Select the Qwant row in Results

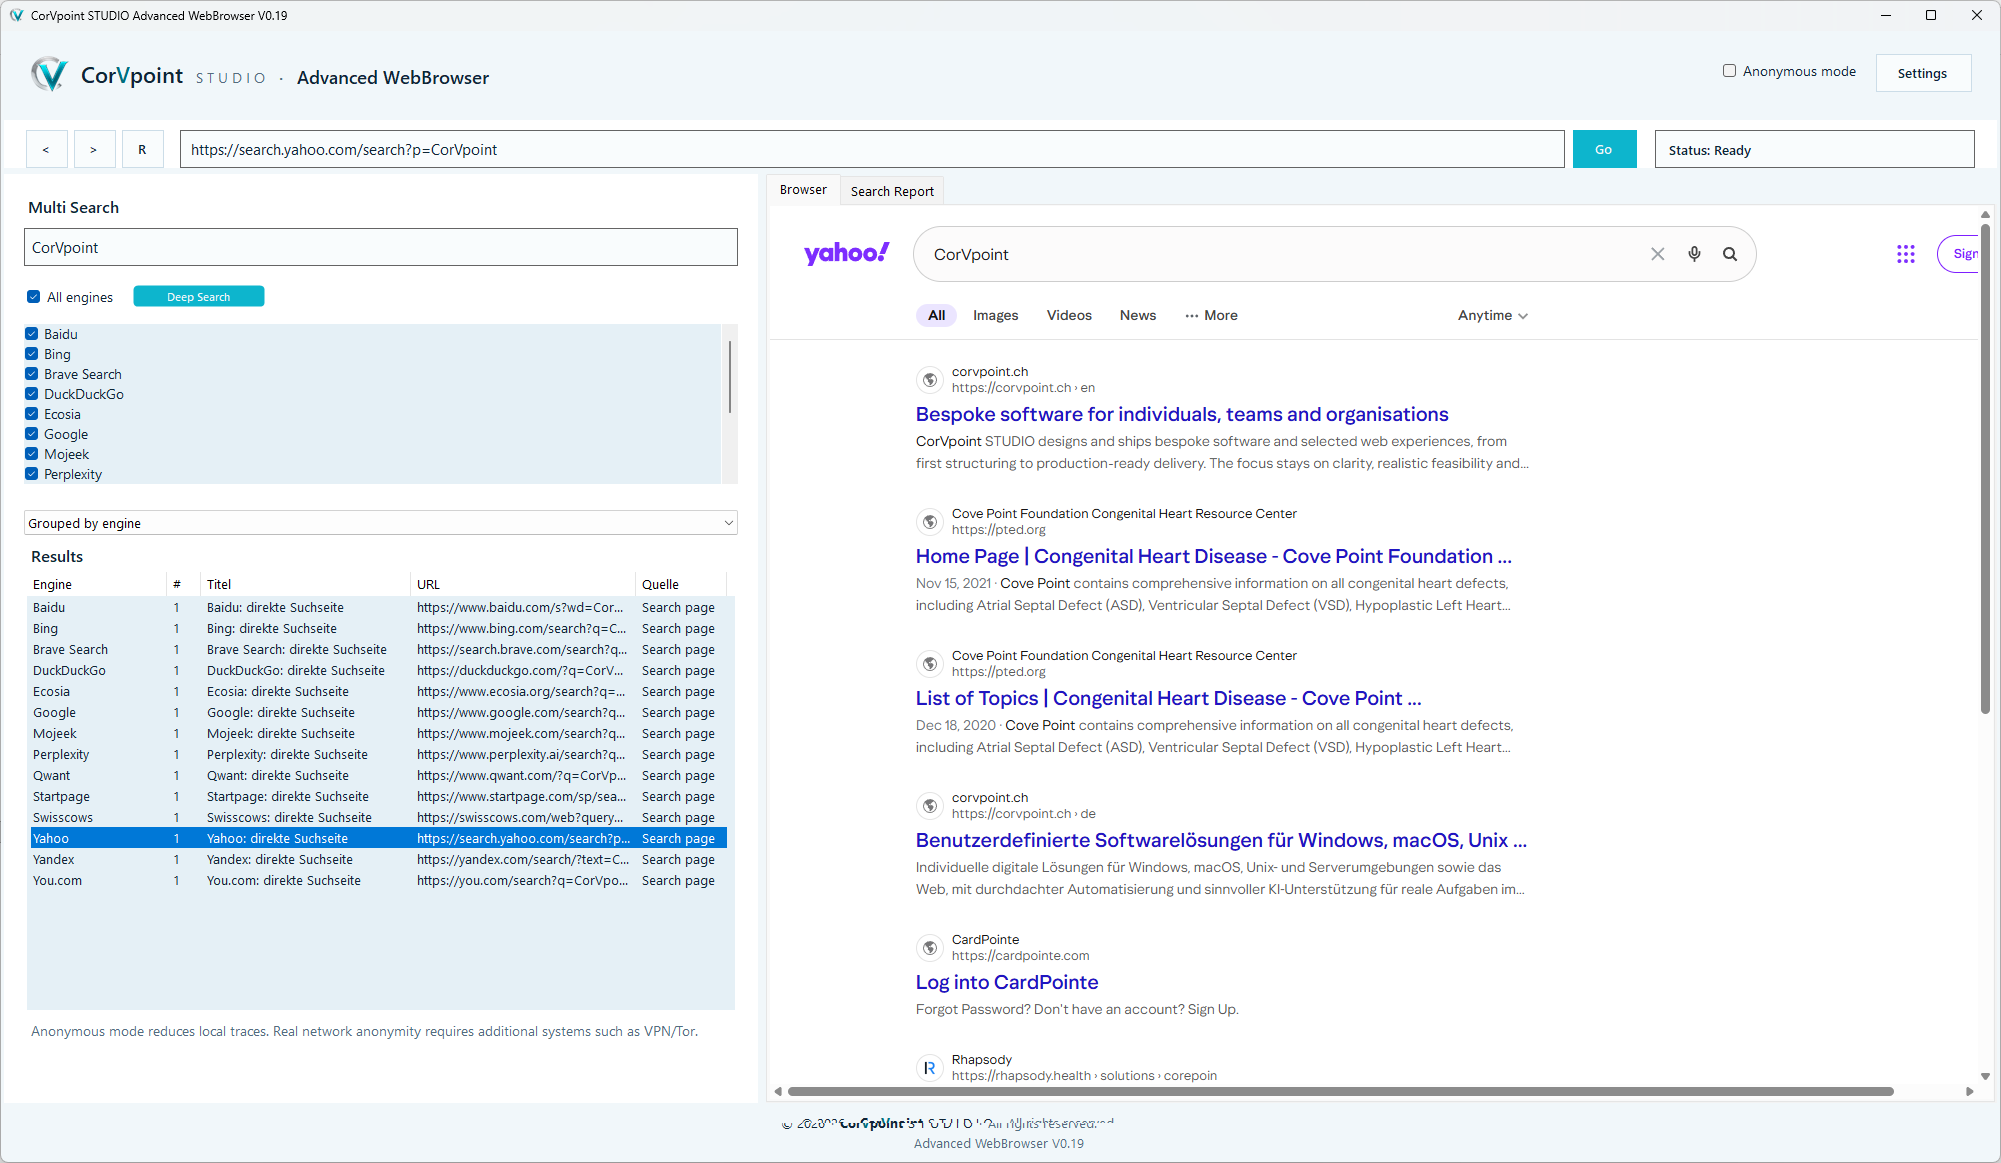pyautogui.click(x=378, y=775)
